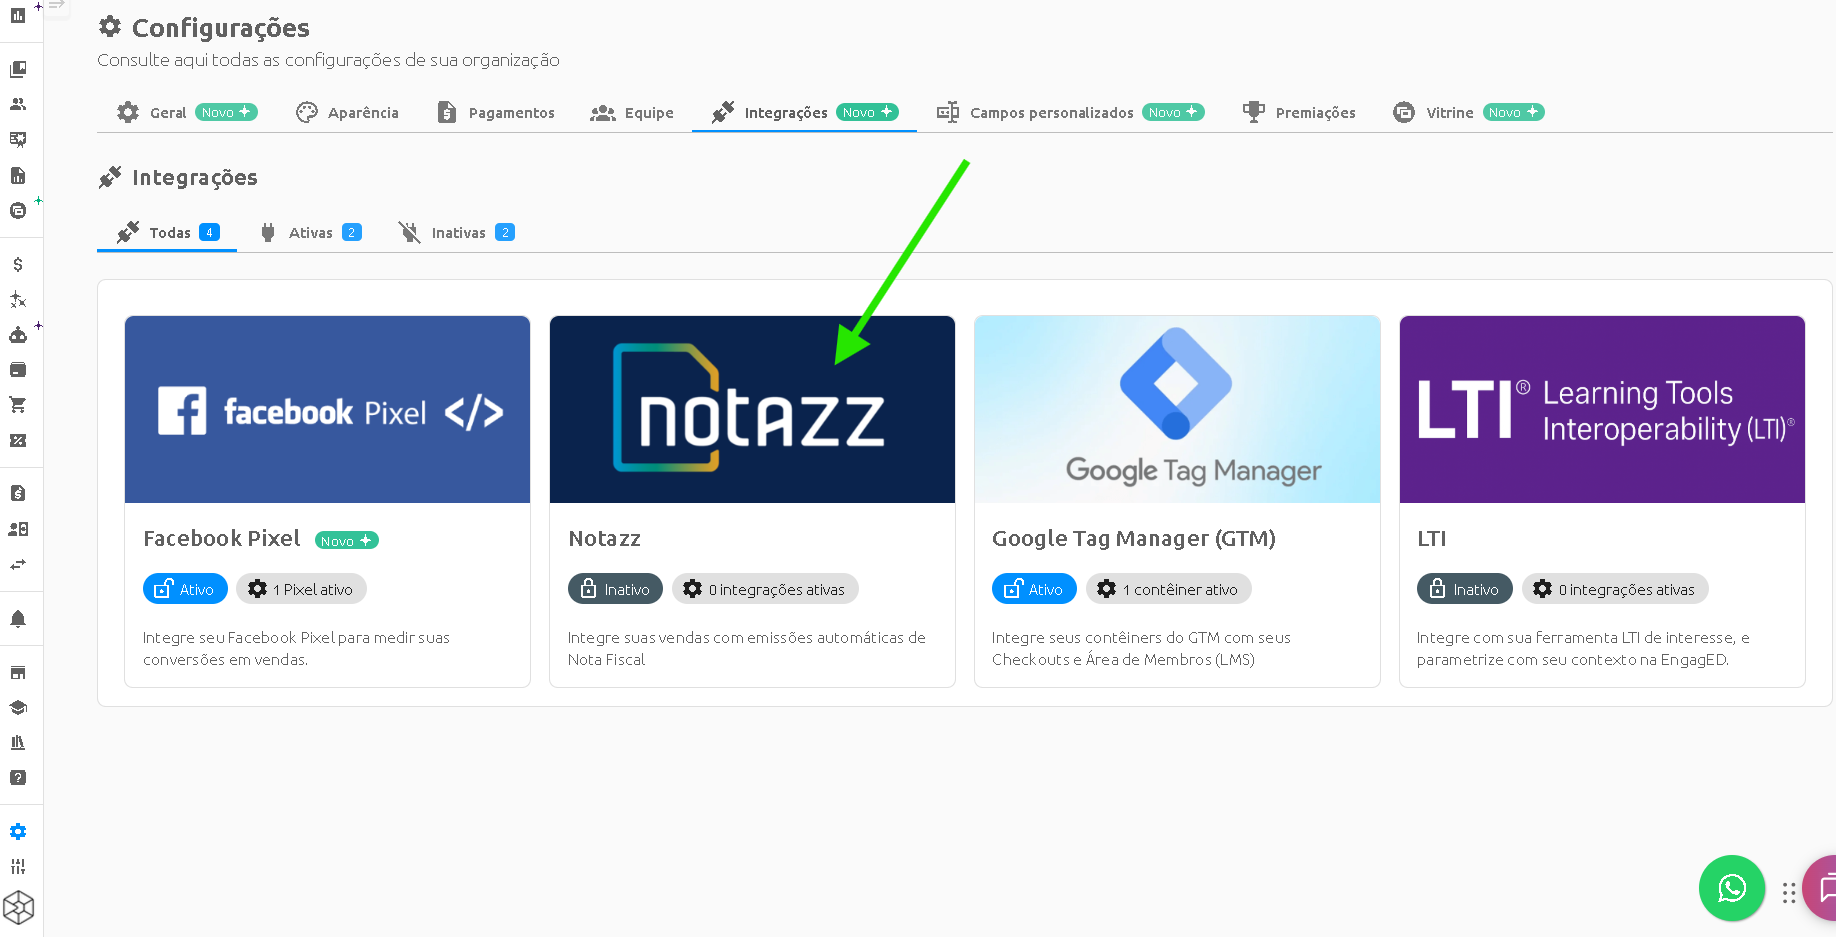1836x937 pixels.
Task: Open the bookmarked collections sidebar icon
Action: click(18, 69)
